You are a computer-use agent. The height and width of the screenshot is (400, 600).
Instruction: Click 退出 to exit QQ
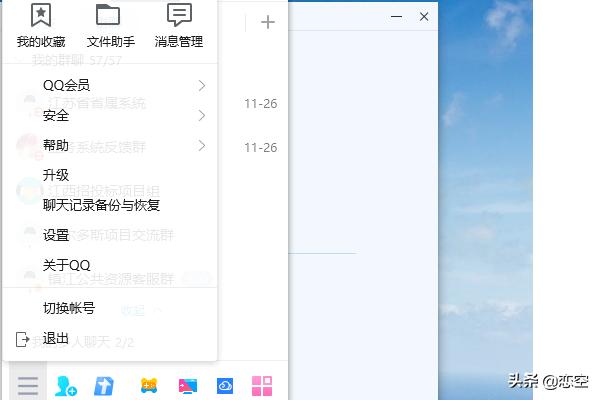pos(57,339)
